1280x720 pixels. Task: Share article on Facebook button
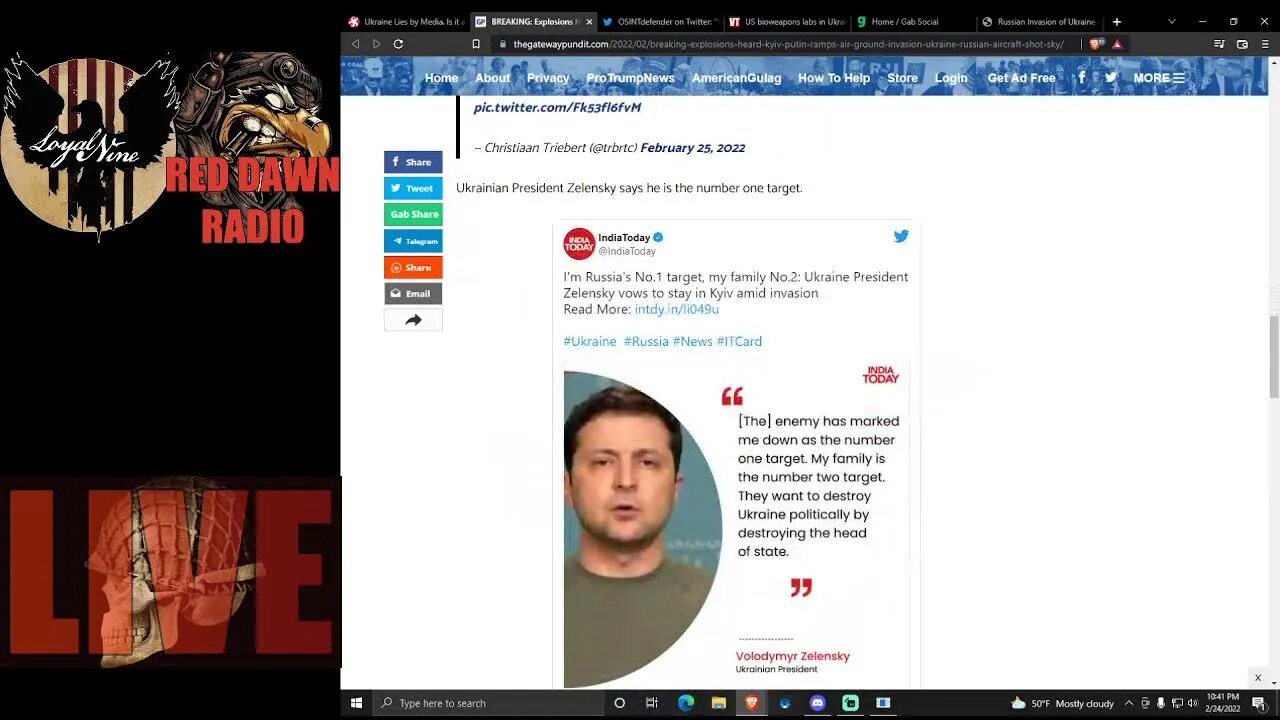coord(413,162)
